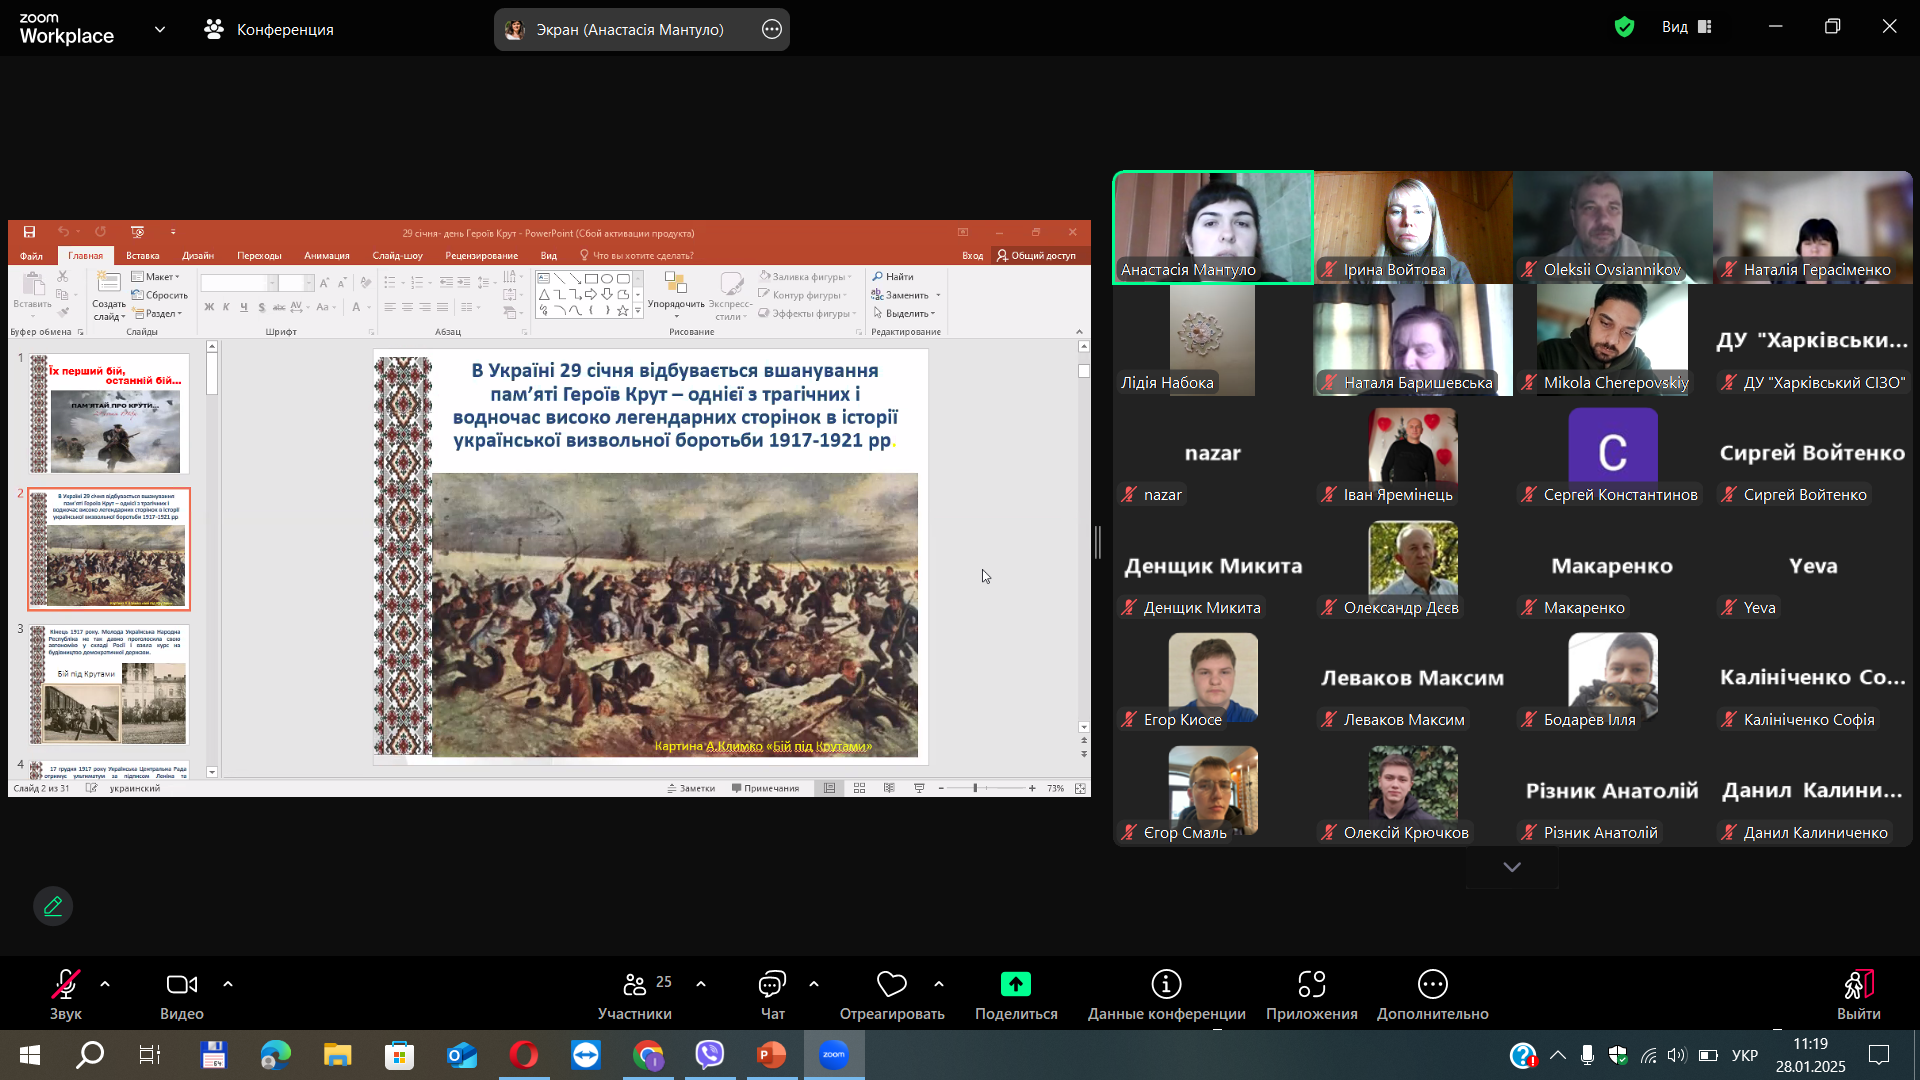Click fit slide to window icon
The height and width of the screenshot is (1080, 1920).
tap(1080, 788)
